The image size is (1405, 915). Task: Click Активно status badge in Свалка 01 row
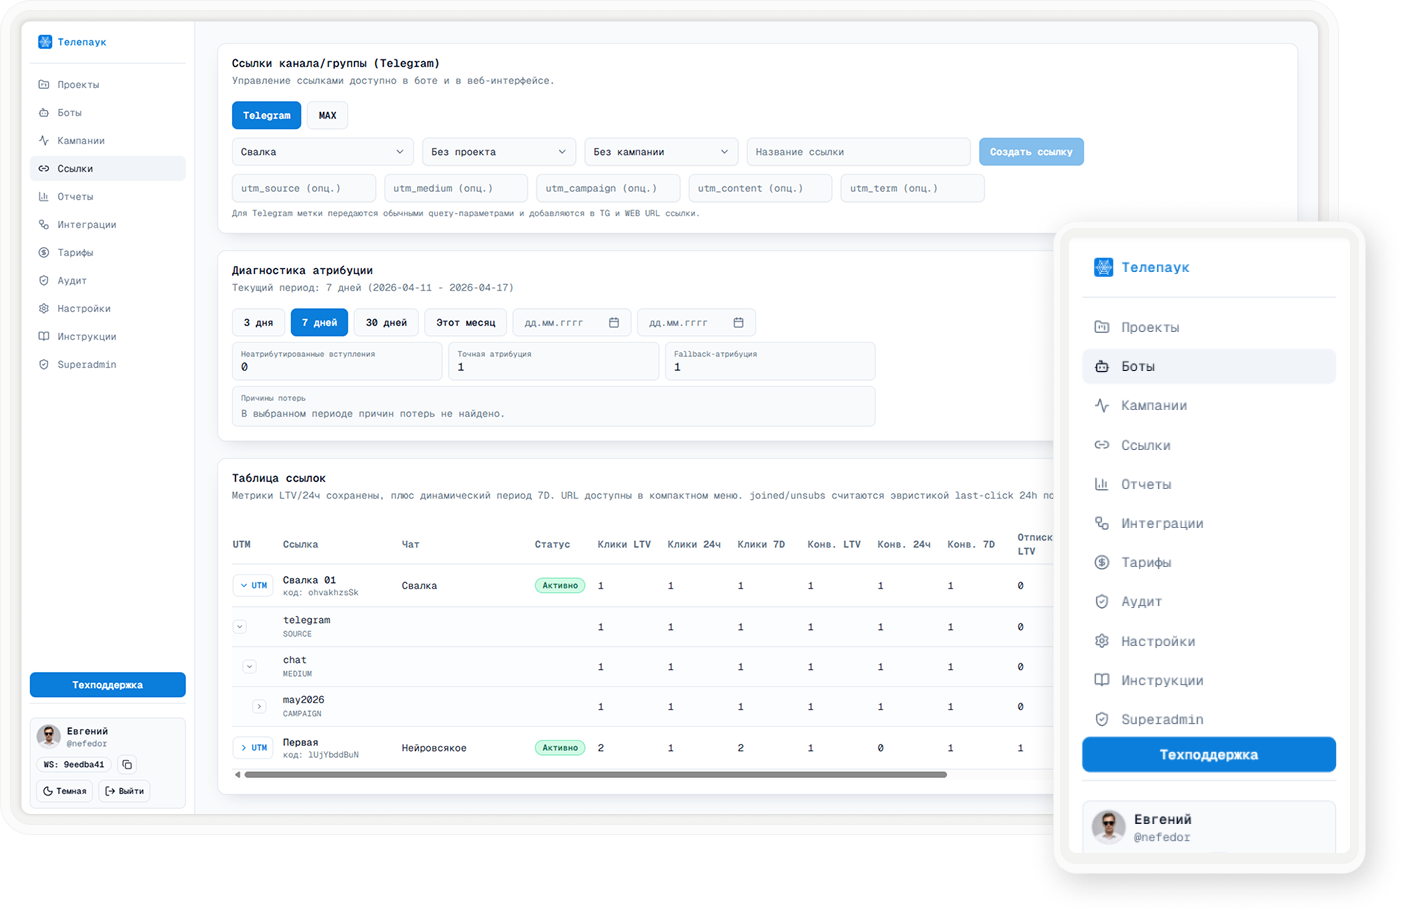pos(560,586)
